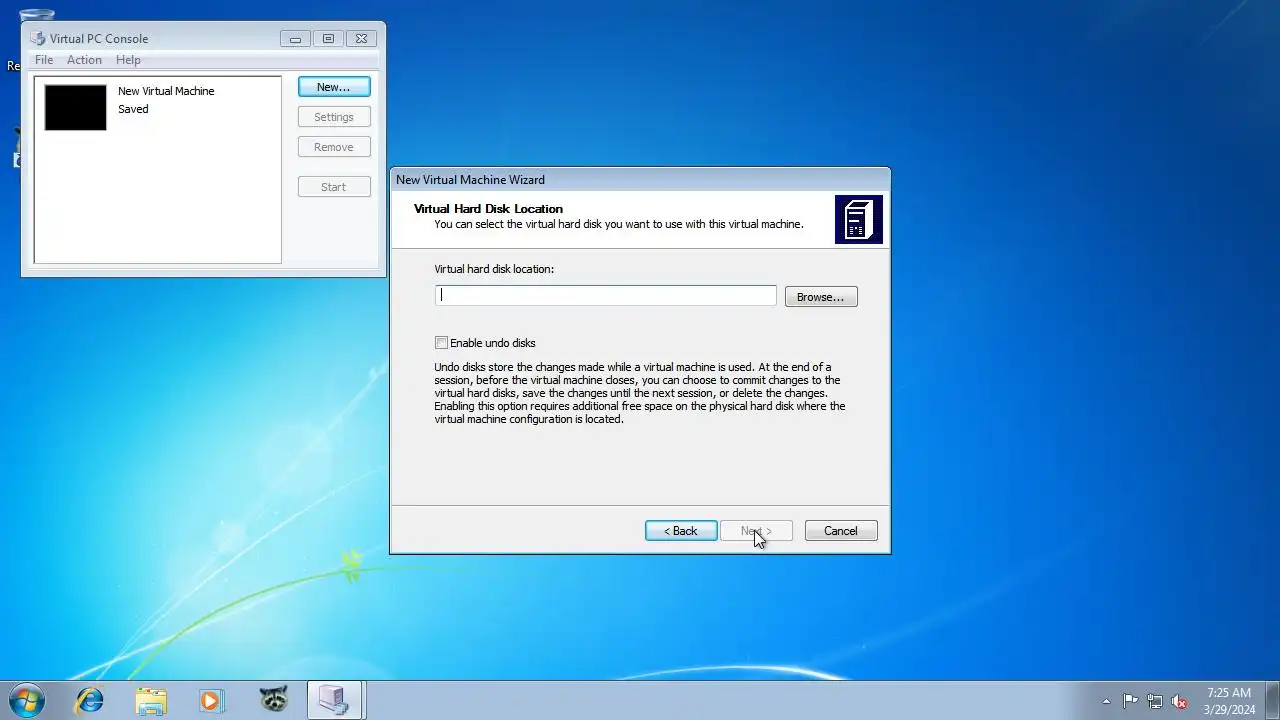This screenshot has height=720, width=1280.
Task: Open Windows Explorer folder icon in taskbar
Action: tap(151, 700)
